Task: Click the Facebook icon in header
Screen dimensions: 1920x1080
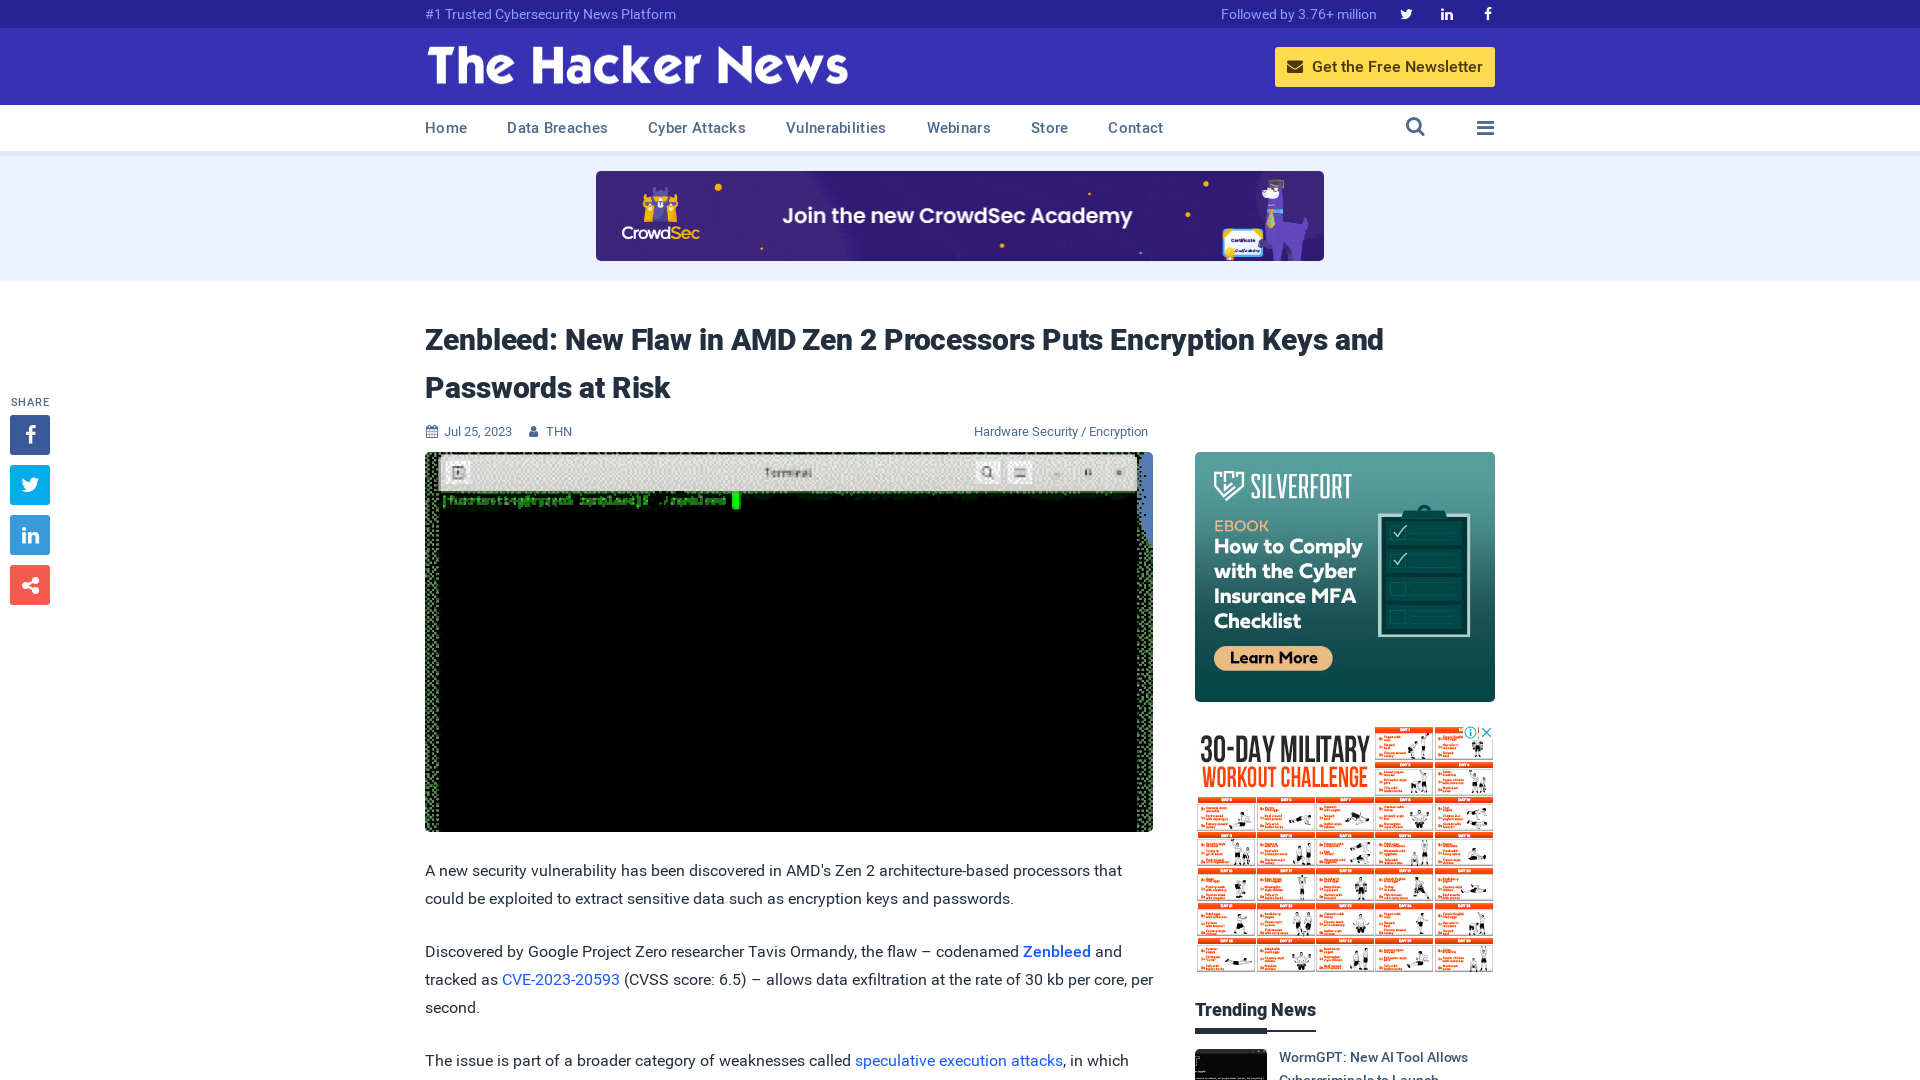Action: [x=1487, y=13]
